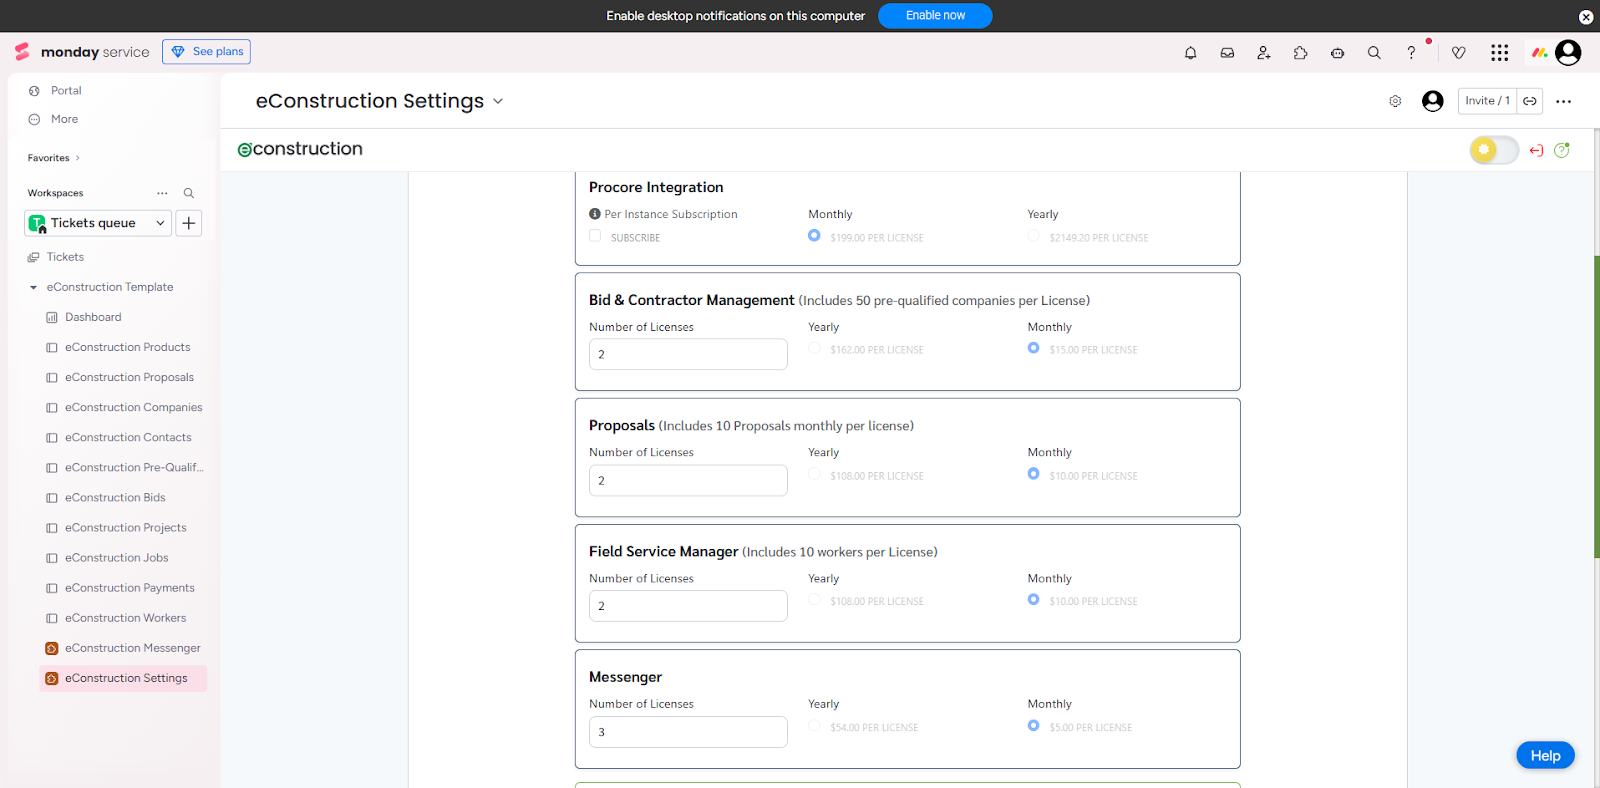Open the inbox icon in top bar
This screenshot has width=1600, height=788.
pos(1227,53)
